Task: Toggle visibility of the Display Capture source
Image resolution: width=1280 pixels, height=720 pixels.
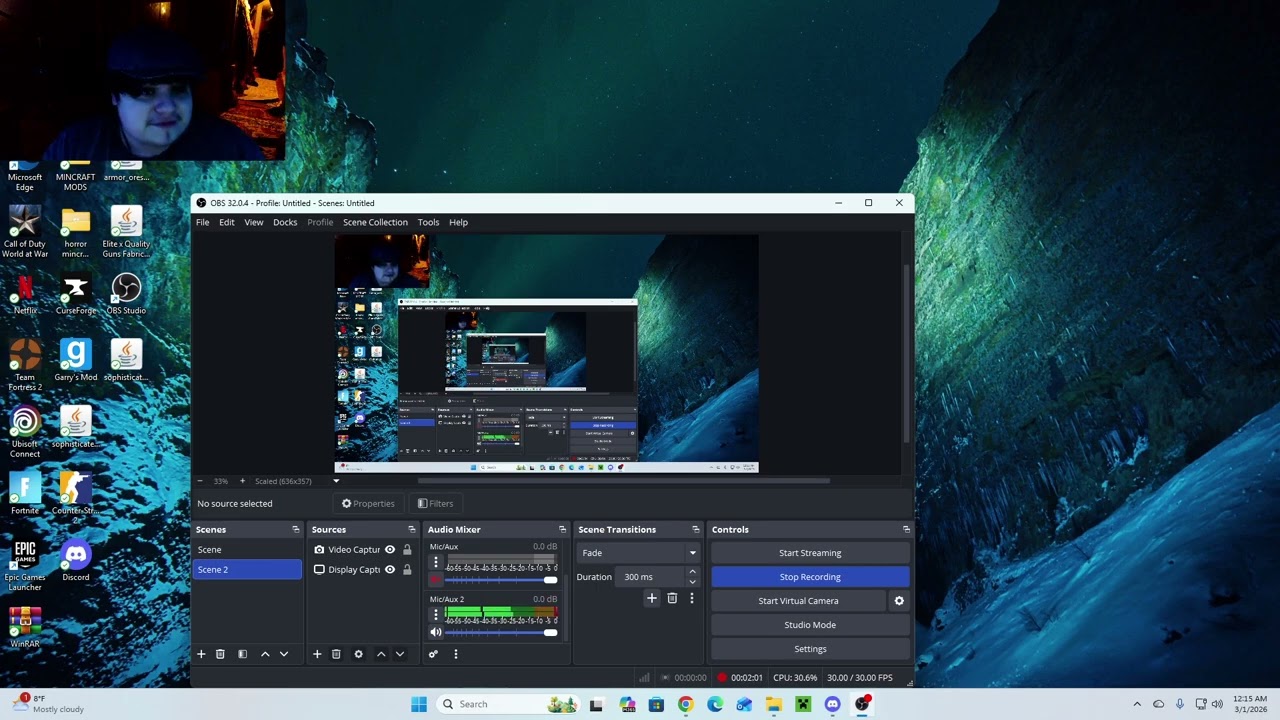Action: (x=390, y=570)
